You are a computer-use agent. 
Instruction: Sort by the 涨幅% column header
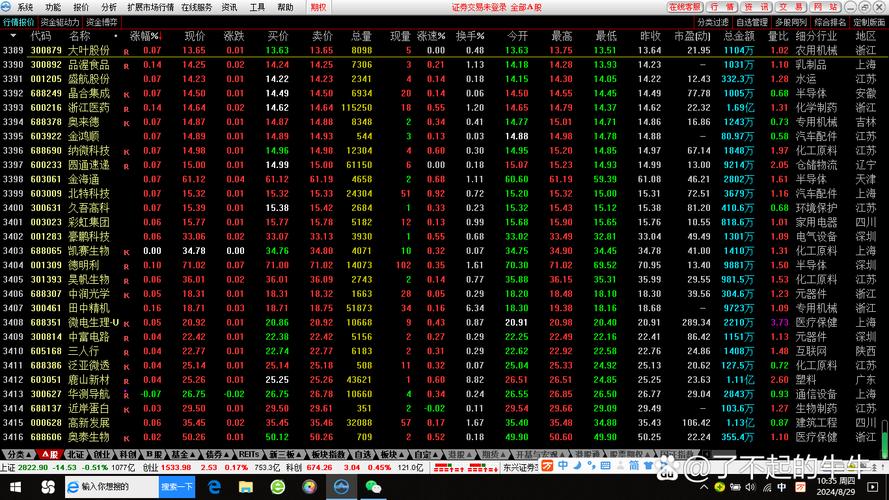click(145, 35)
